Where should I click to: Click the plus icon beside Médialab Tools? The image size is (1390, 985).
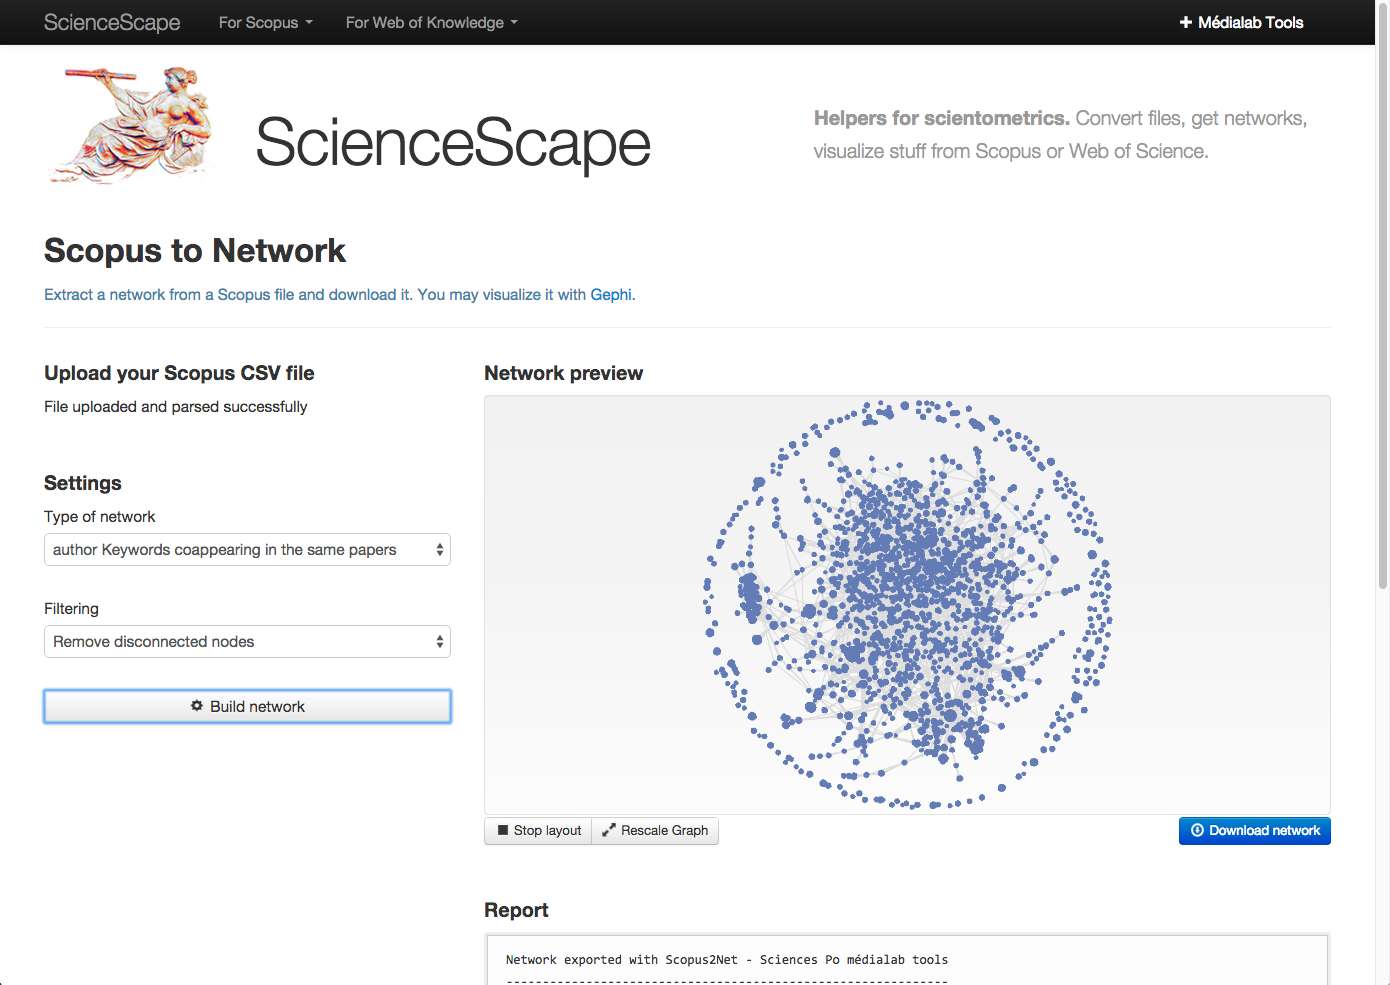(x=1186, y=22)
